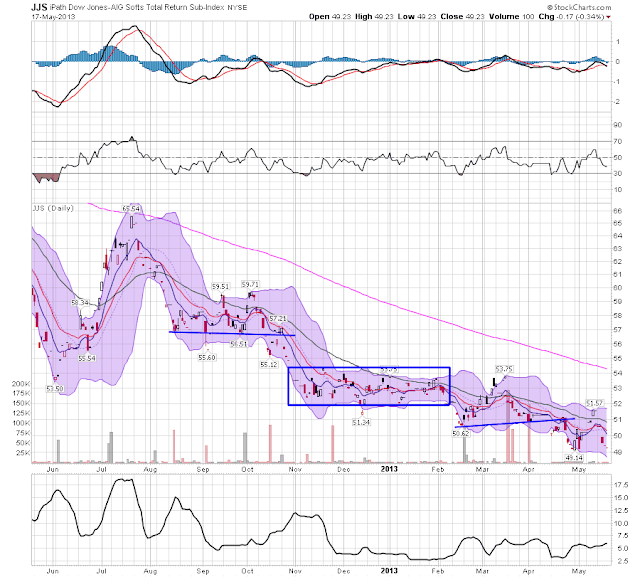Click the 58.34 price label

80,302
